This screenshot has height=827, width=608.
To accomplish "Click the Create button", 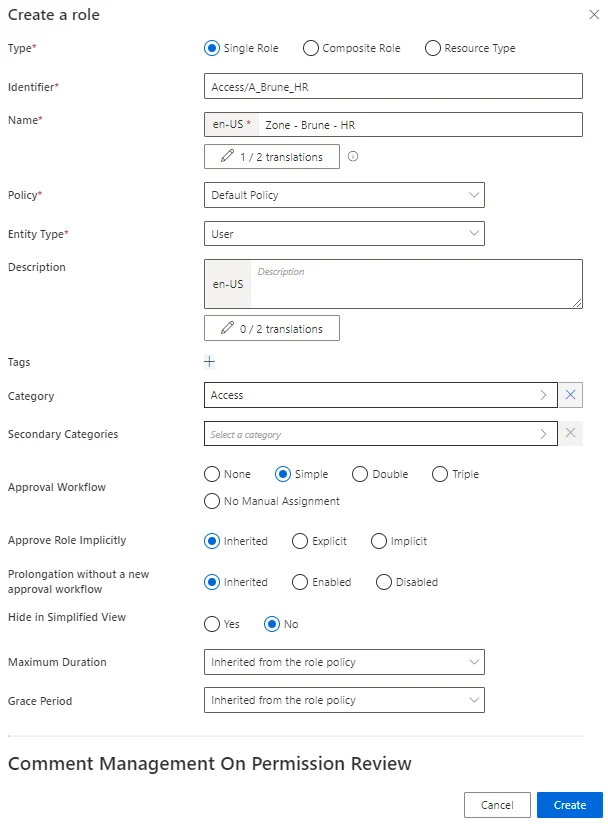I will 570,805.
